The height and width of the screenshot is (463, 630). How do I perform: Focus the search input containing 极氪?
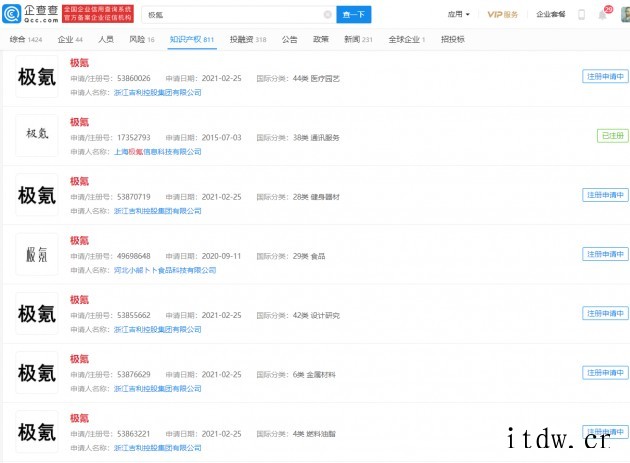239,15
